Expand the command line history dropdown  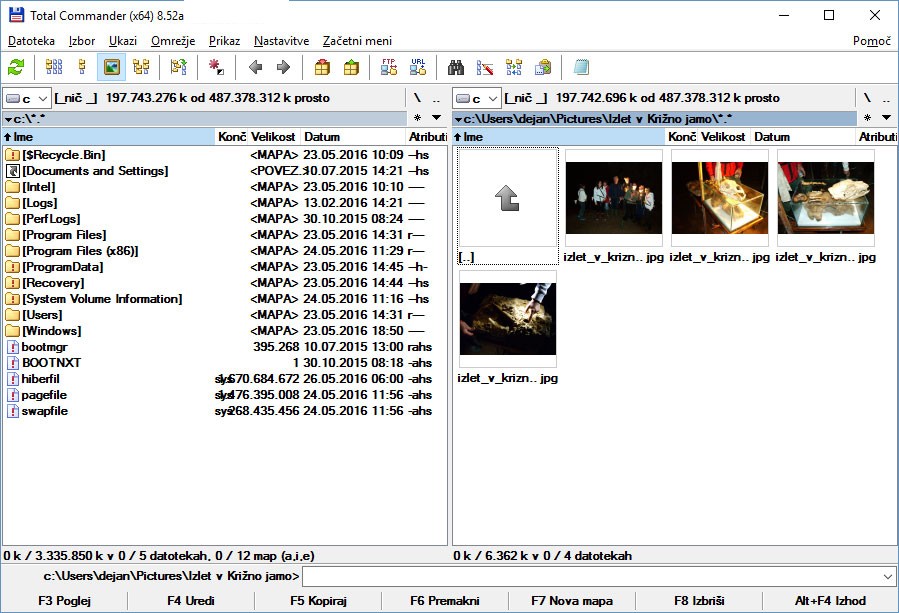point(888,576)
